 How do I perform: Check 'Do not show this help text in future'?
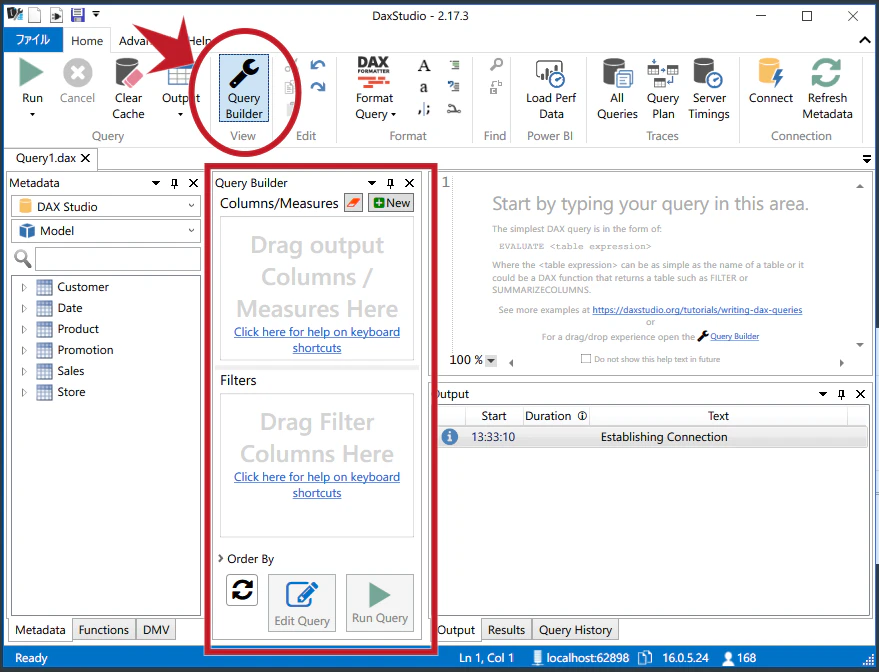tap(586, 359)
